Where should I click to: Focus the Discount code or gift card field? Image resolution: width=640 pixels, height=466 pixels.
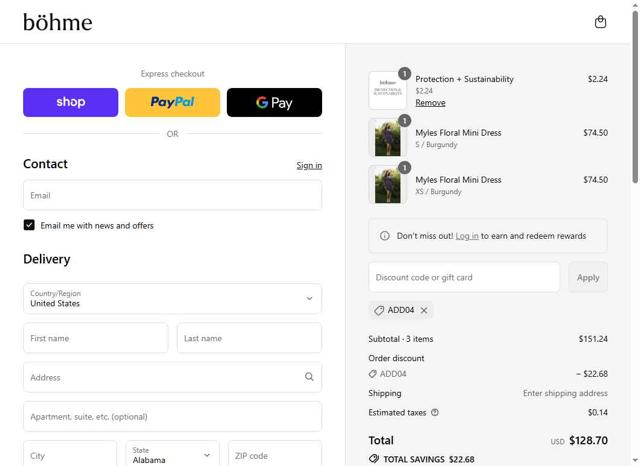point(464,277)
